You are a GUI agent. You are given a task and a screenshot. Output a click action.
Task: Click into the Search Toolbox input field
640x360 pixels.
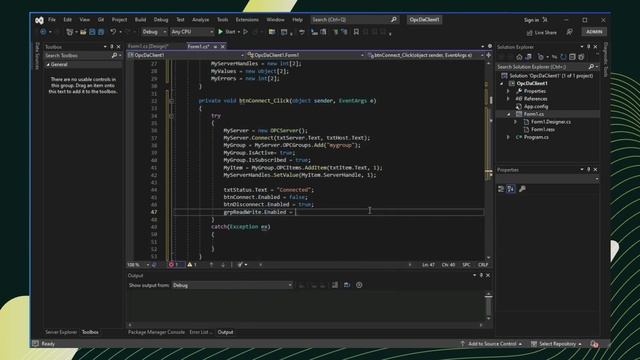(x=78, y=55)
